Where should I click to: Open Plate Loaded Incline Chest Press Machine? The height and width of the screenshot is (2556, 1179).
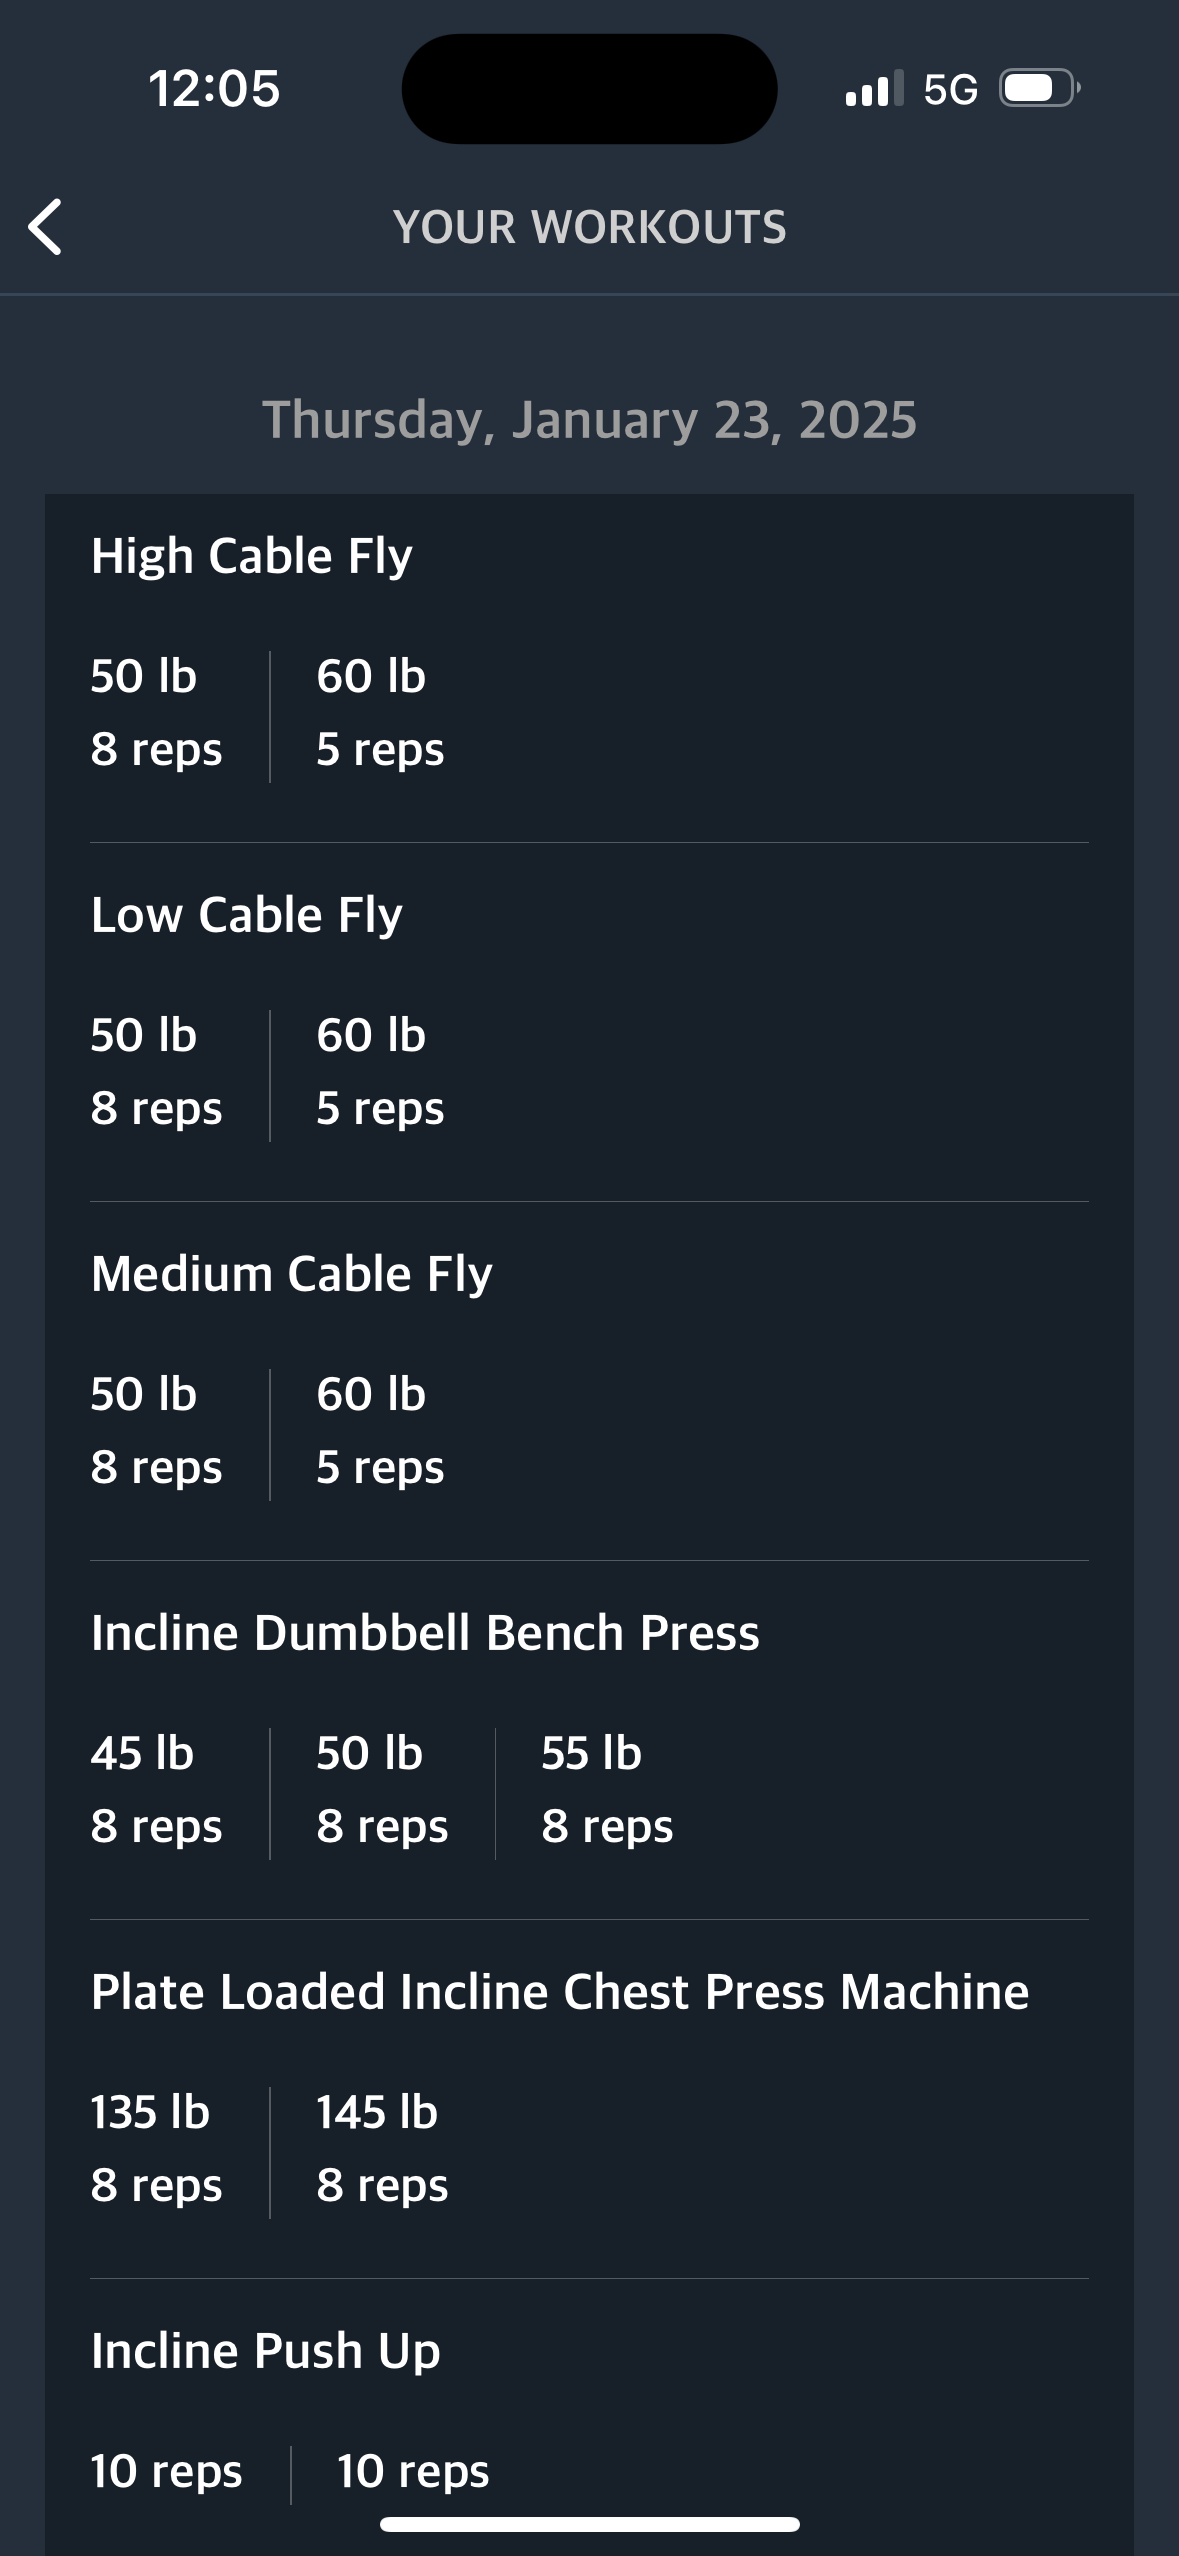click(x=560, y=1992)
